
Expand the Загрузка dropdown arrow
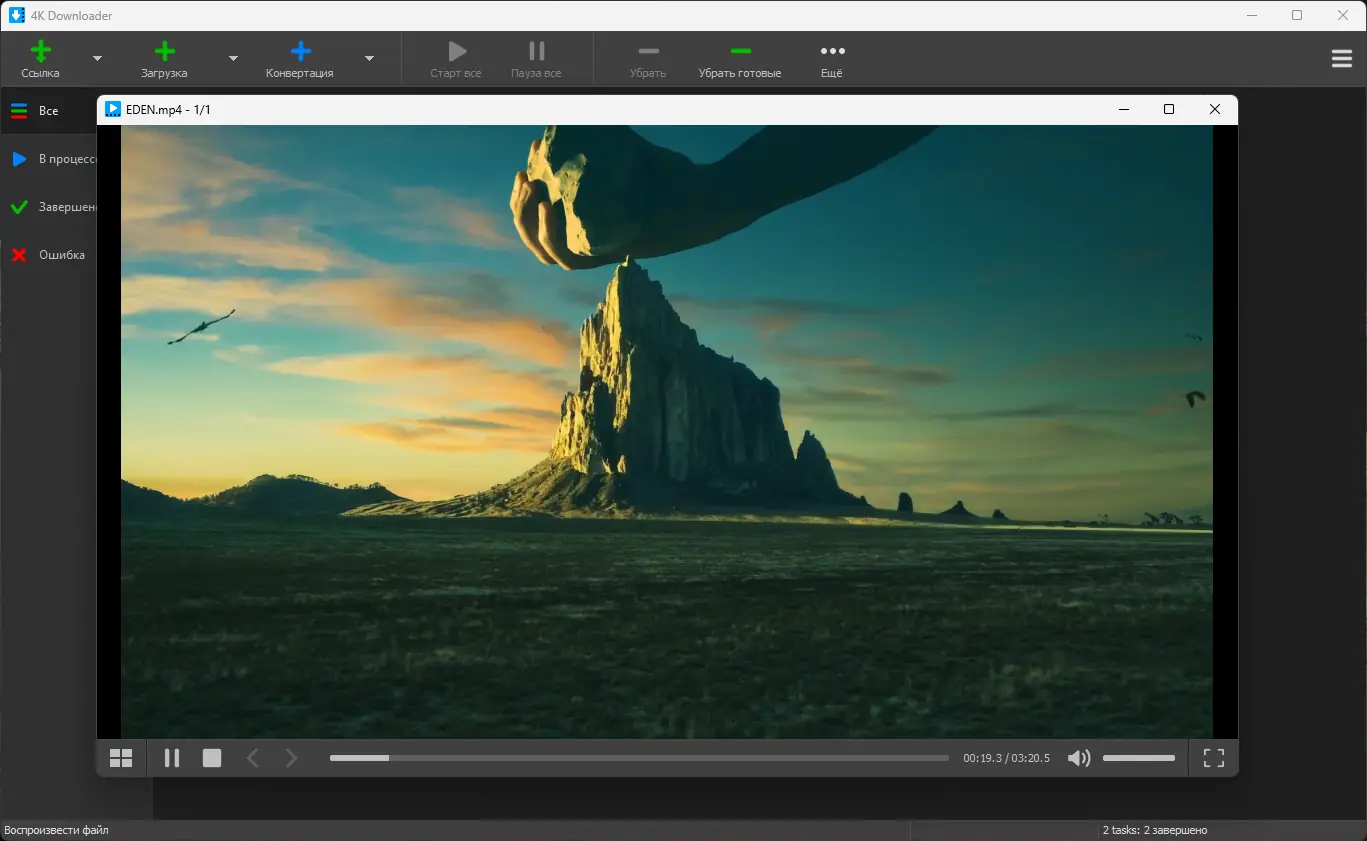(233, 59)
